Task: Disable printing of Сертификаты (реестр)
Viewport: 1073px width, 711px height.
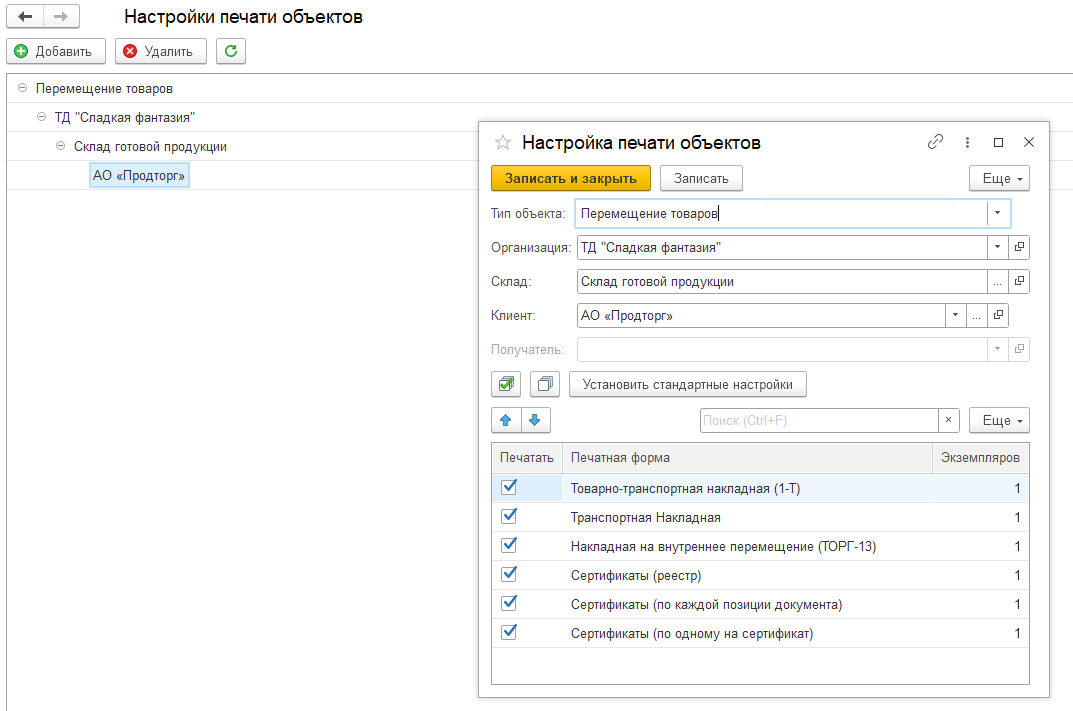Action: (x=509, y=574)
